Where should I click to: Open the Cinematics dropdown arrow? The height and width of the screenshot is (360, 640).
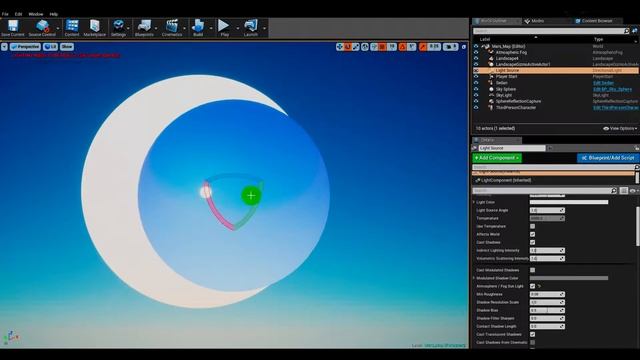point(184,29)
